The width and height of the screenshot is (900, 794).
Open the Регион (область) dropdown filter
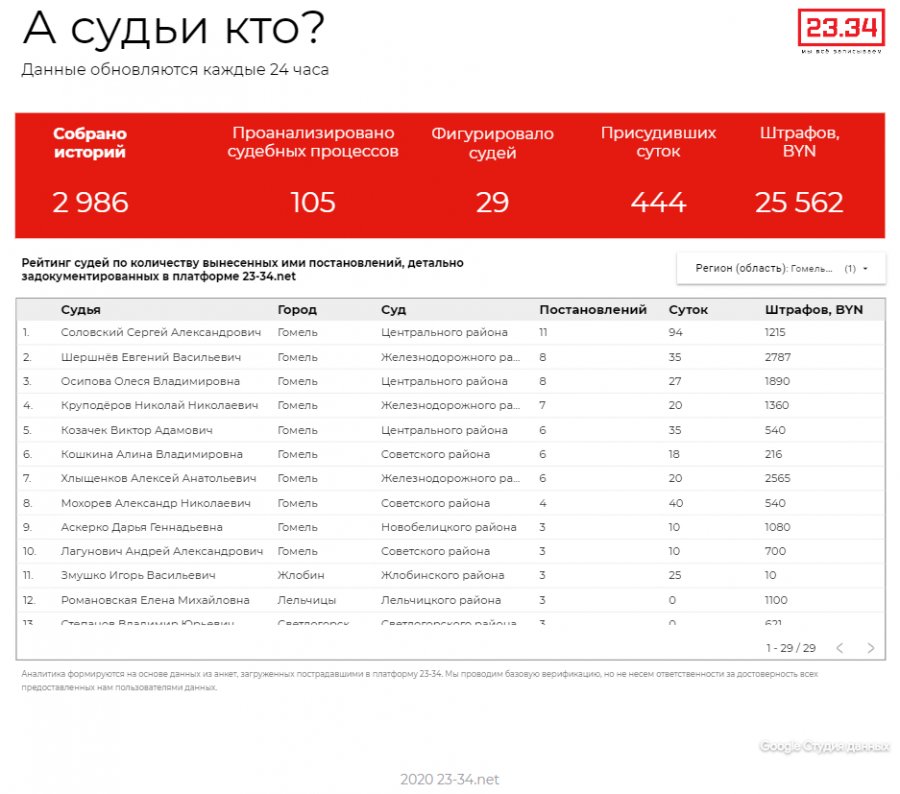pyautogui.click(x=780, y=268)
